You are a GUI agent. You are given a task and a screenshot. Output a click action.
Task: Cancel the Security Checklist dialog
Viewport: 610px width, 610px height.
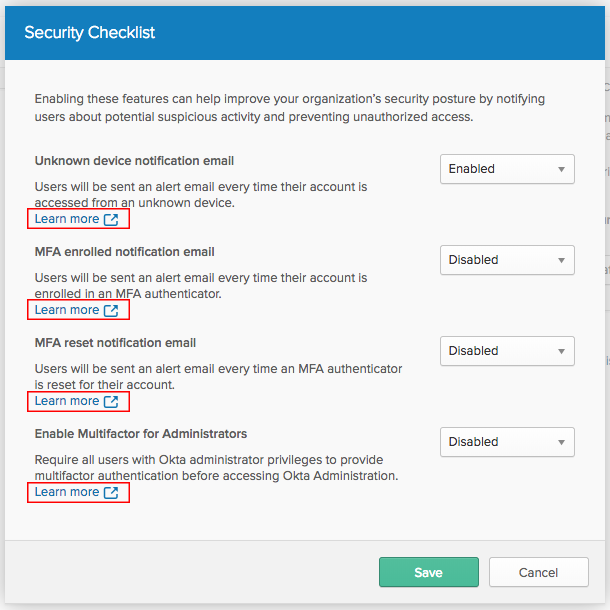[x=538, y=572]
